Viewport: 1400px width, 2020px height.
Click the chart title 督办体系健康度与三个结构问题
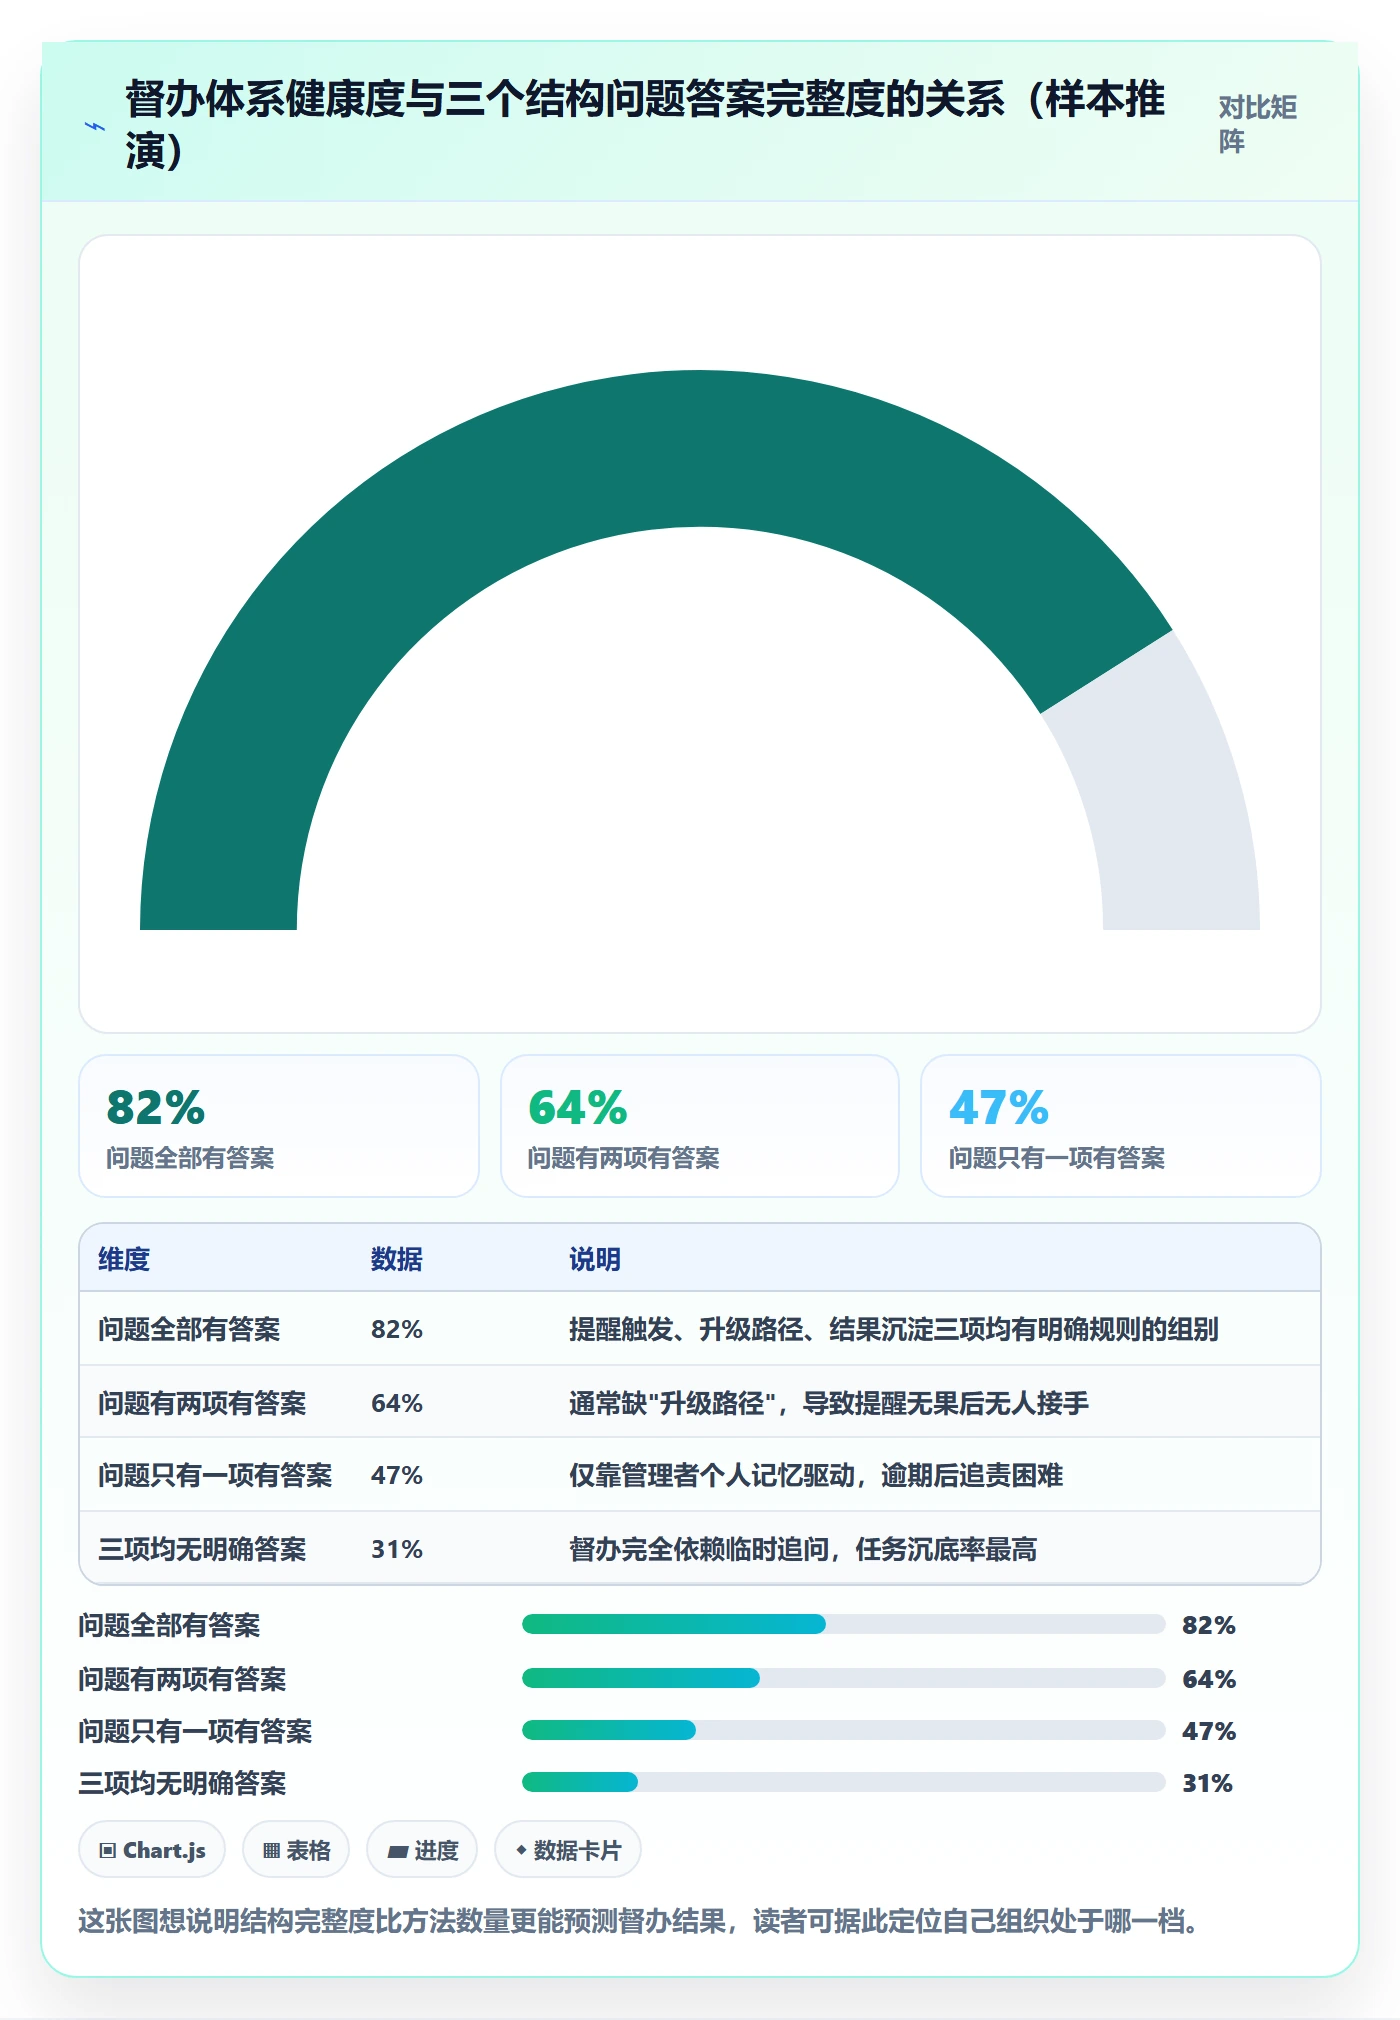(x=646, y=125)
